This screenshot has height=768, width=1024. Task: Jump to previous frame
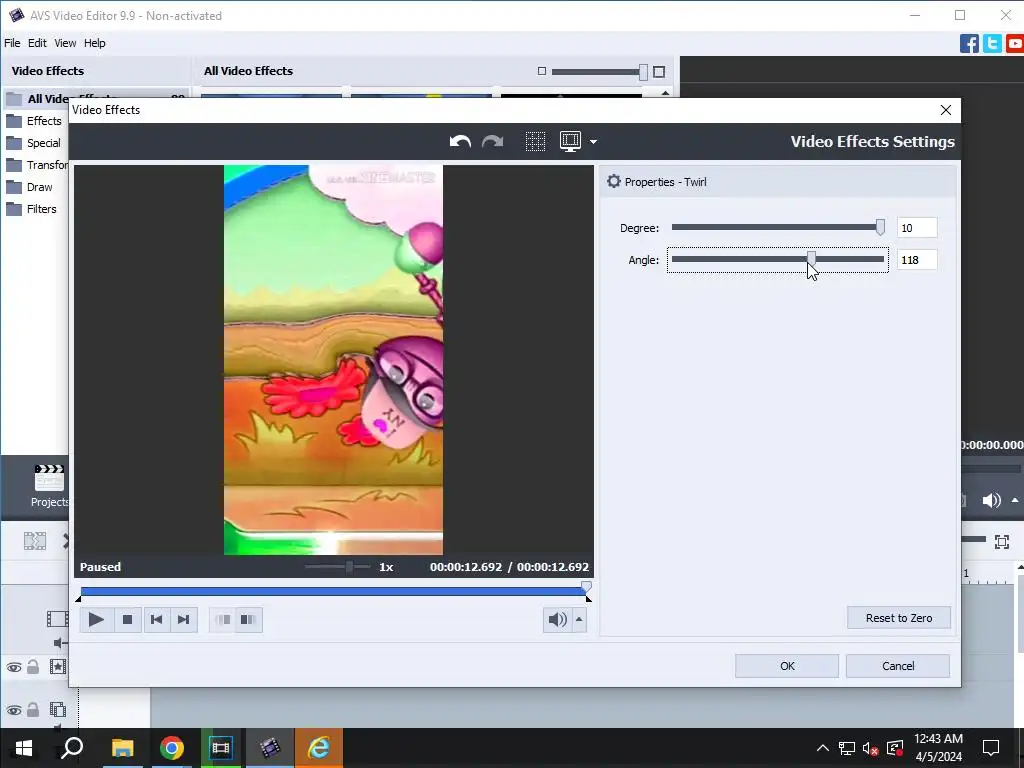click(156, 620)
